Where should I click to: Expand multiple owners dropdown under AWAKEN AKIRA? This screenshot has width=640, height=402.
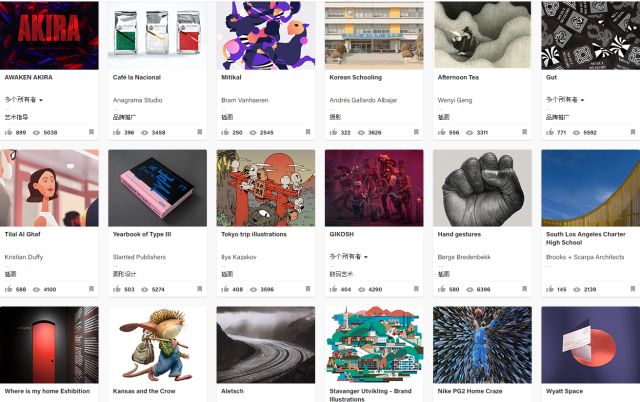24,100
